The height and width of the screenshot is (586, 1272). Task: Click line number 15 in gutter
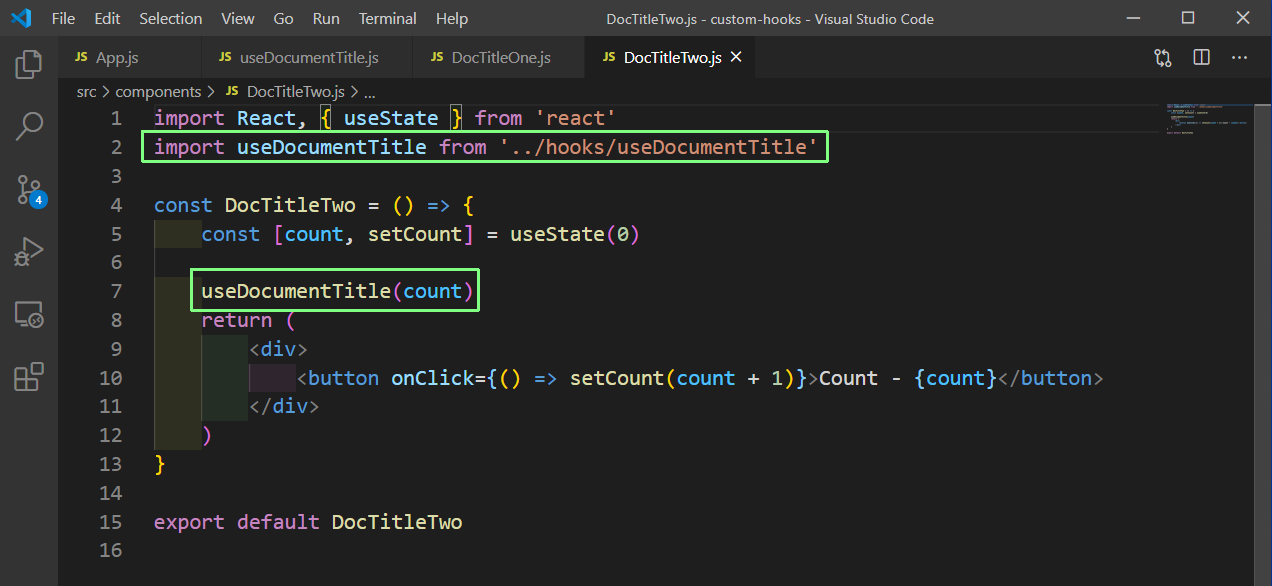111,522
